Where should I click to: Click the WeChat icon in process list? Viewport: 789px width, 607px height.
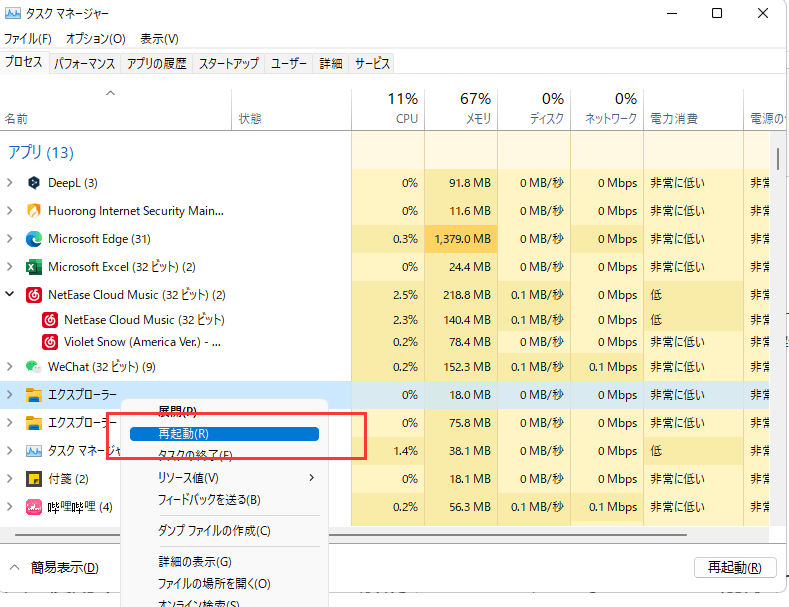[34, 367]
